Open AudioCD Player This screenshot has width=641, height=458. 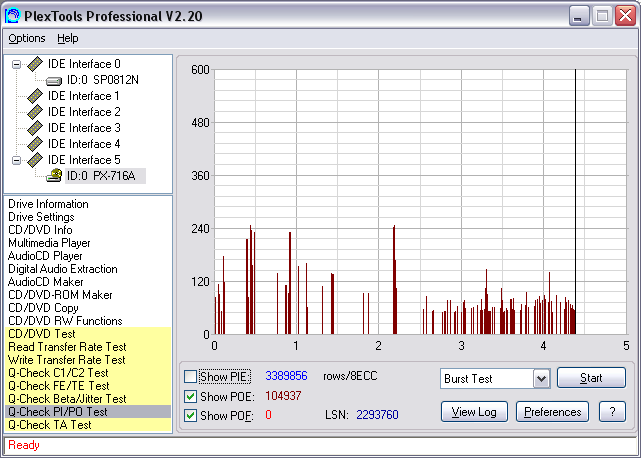tap(45, 256)
